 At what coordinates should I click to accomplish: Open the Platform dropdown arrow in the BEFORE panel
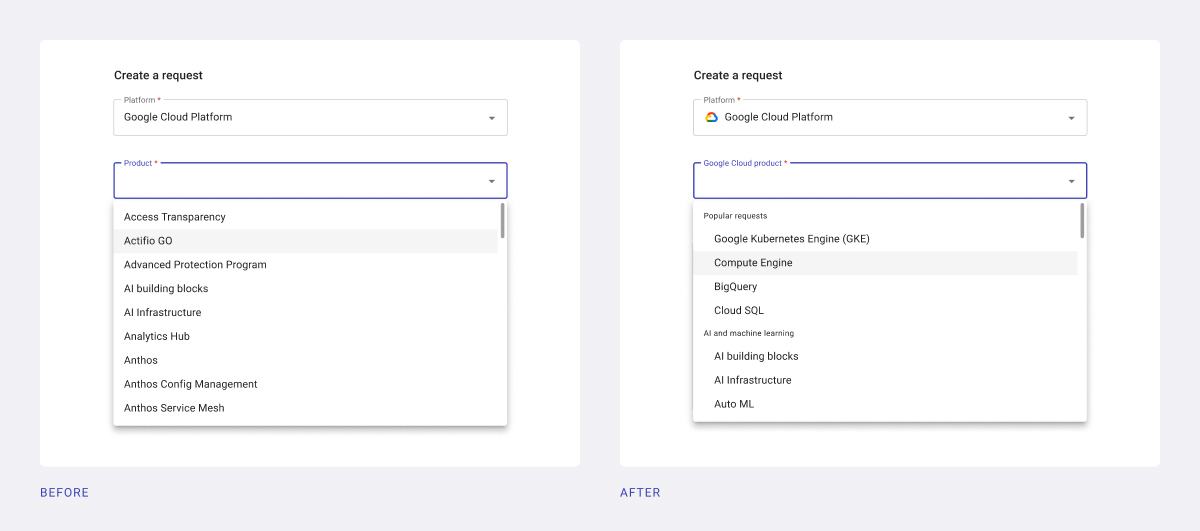point(492,118)
